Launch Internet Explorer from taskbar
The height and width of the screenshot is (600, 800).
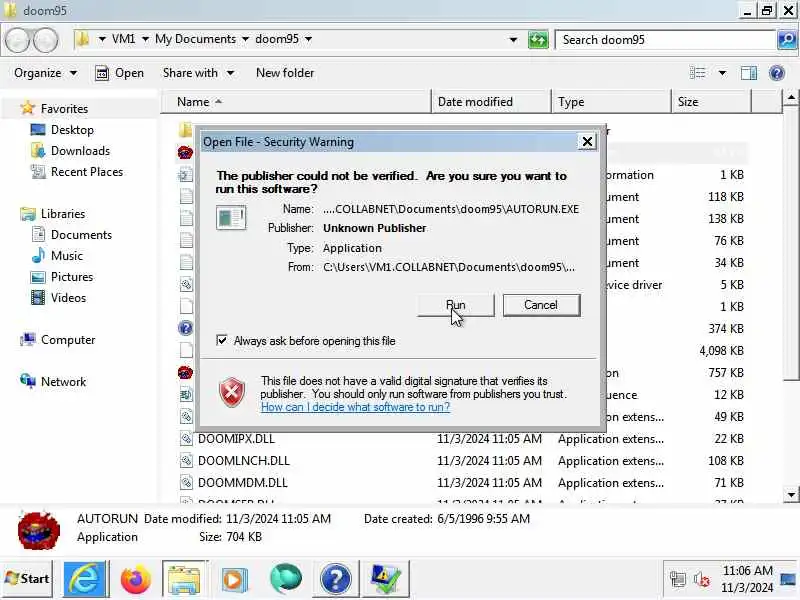(x=84, y=579)
